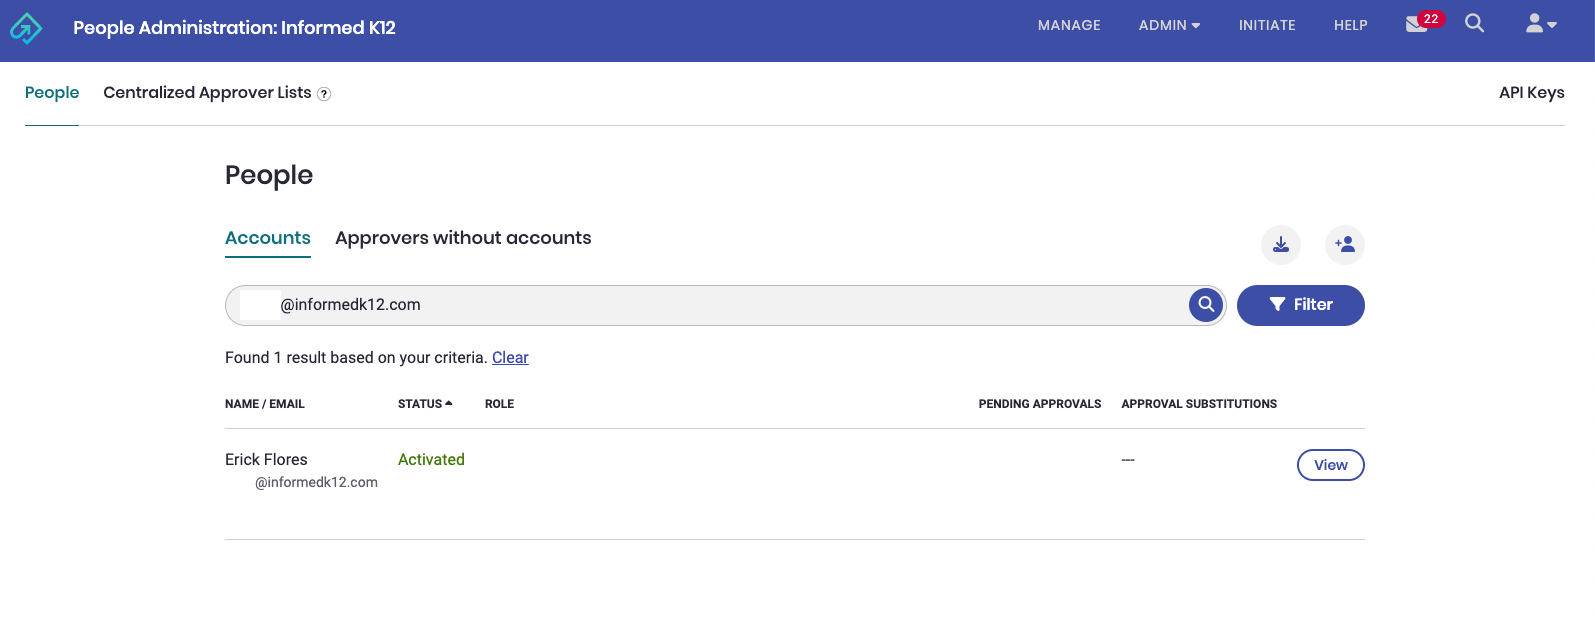
Task: Open the INITIATE menu item
Action: [x=1266, y=25]
